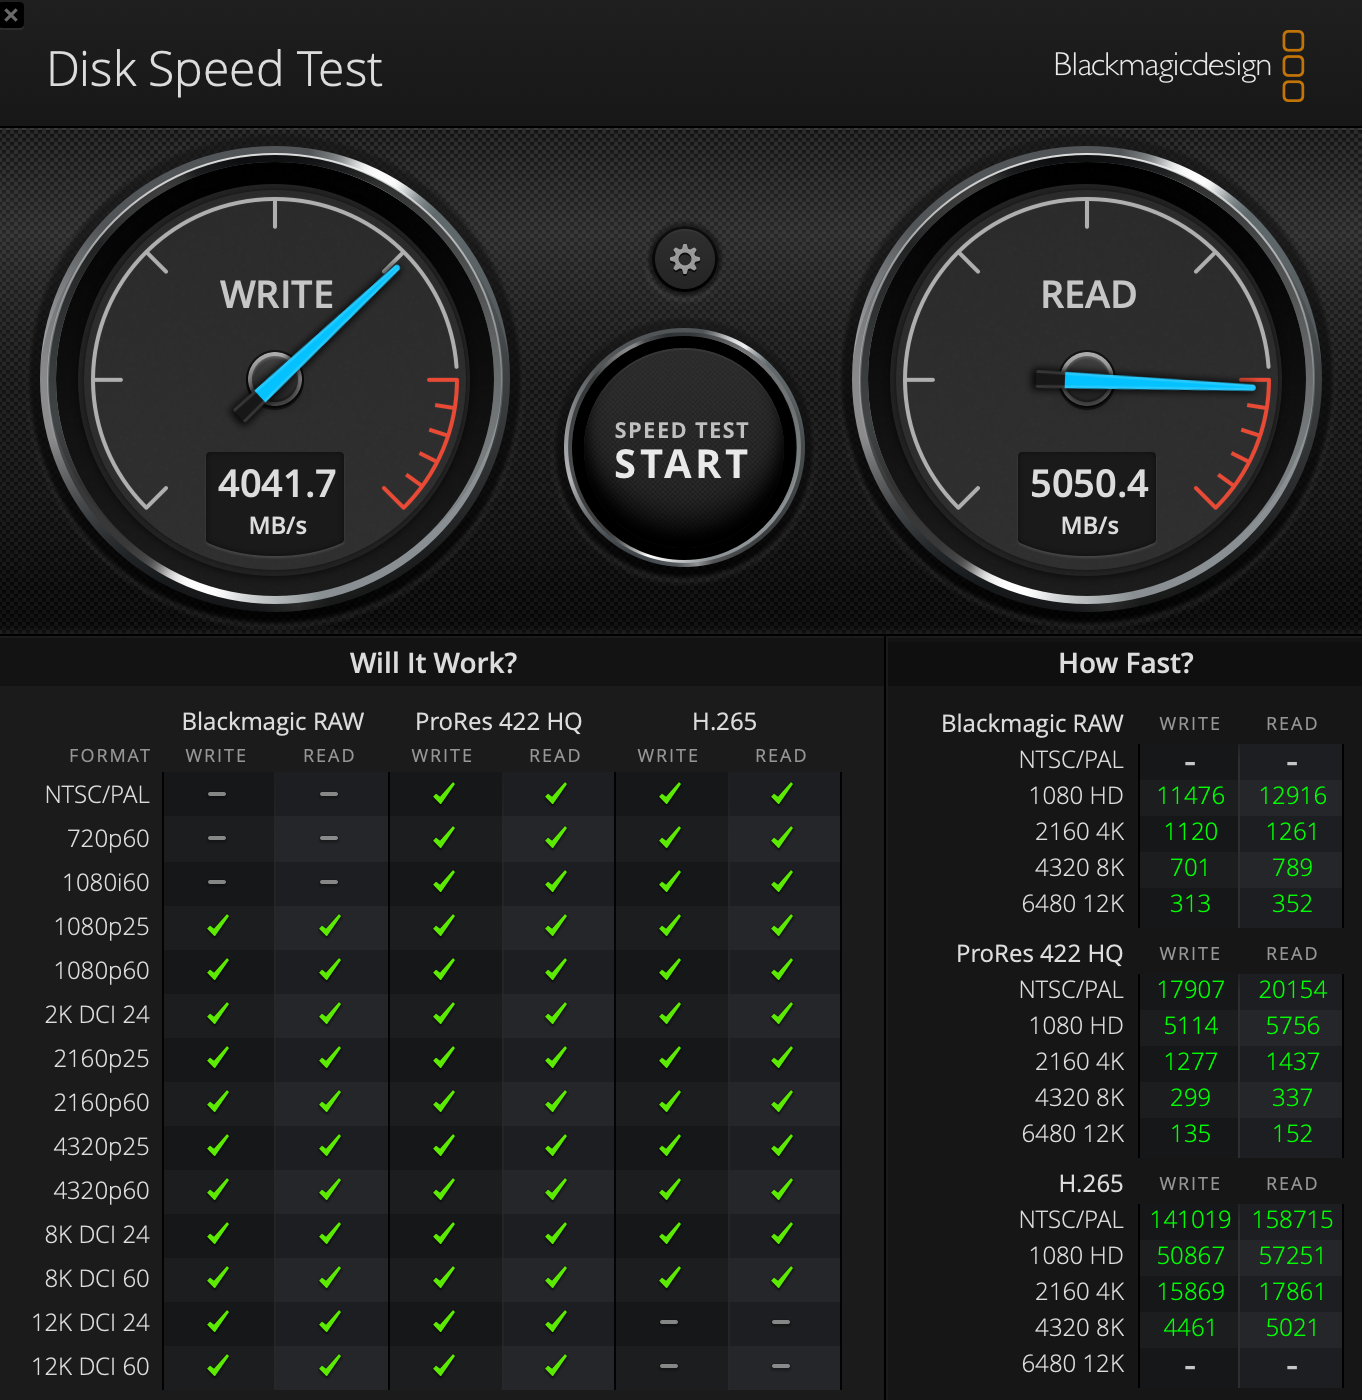Image resolution: width=1362 pixels, height=1400 pixels.
Task: Click Blackmagic RAW read checkmark for 8K DCI 24
Action: coord(329,1233)
